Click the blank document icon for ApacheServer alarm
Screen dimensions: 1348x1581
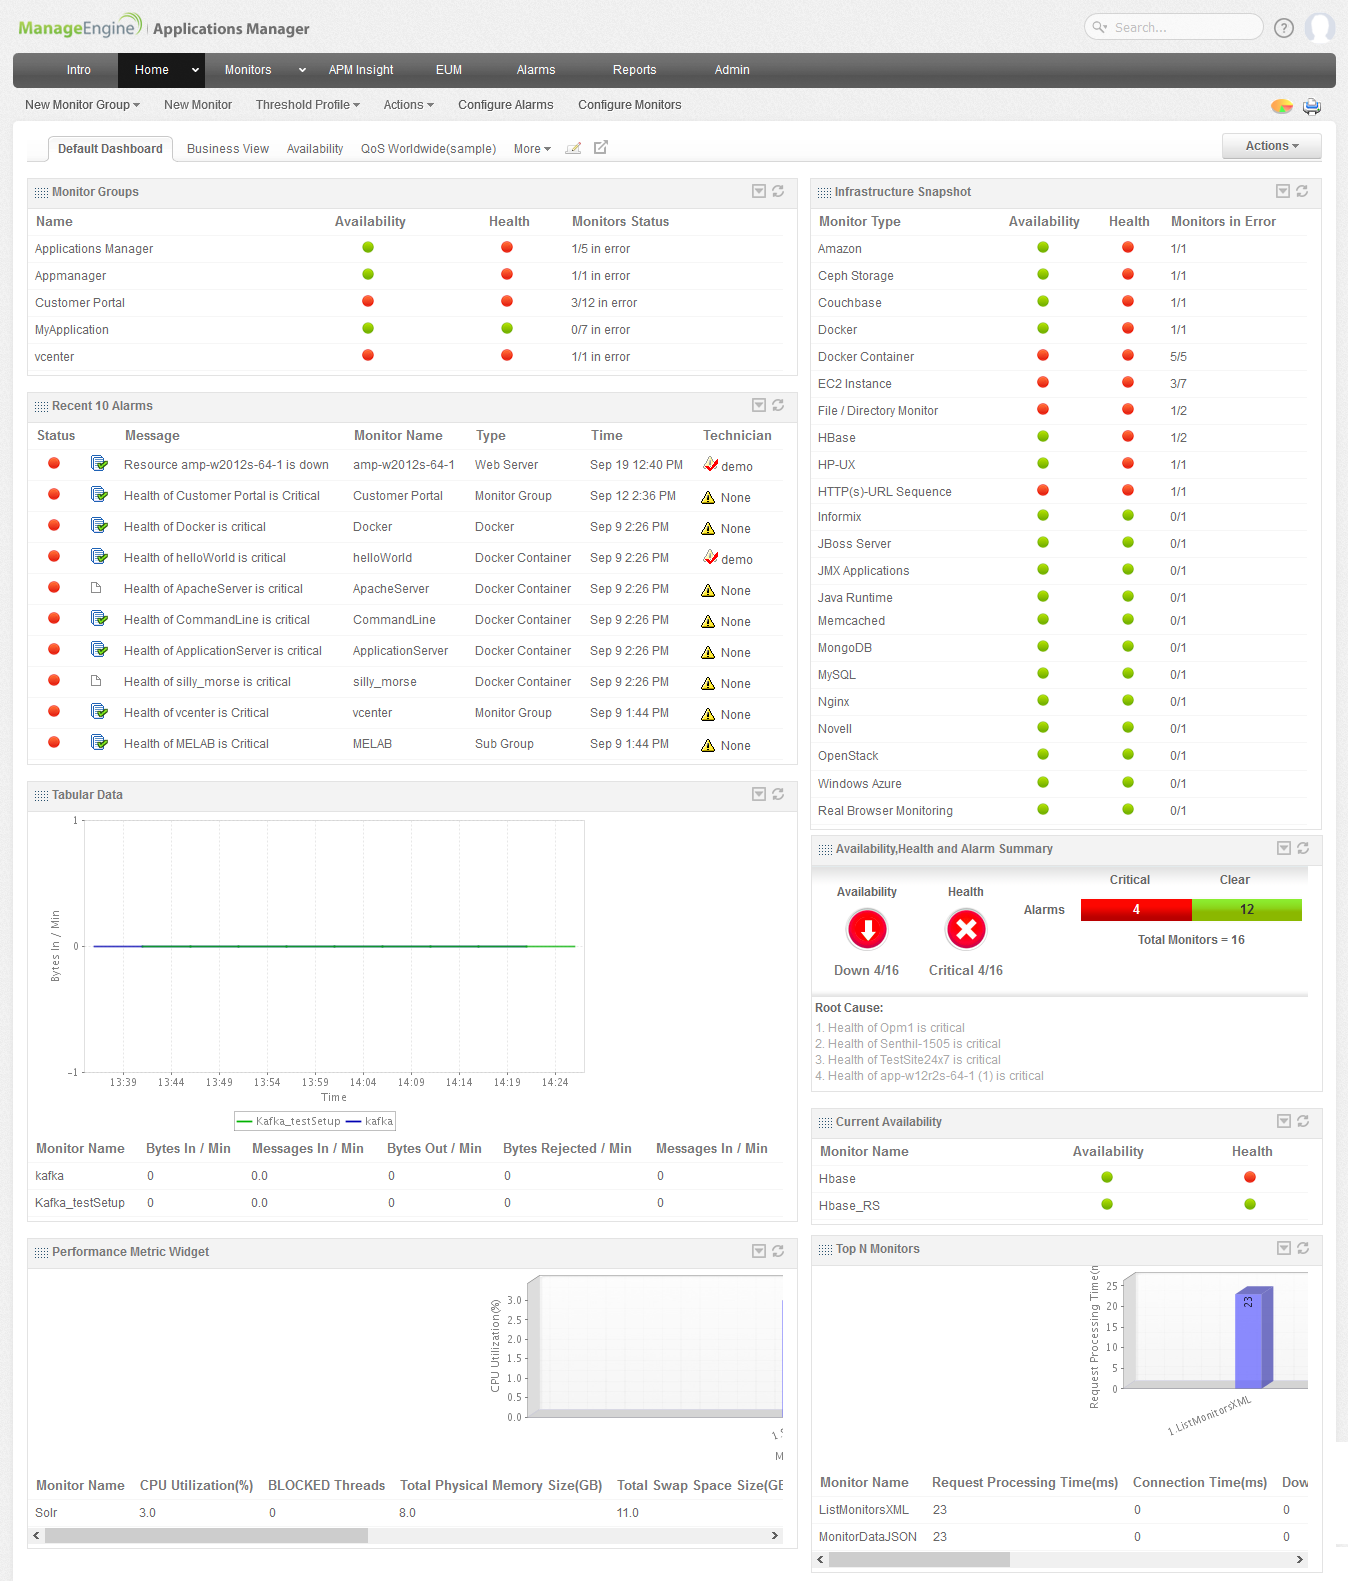[96, 587]
